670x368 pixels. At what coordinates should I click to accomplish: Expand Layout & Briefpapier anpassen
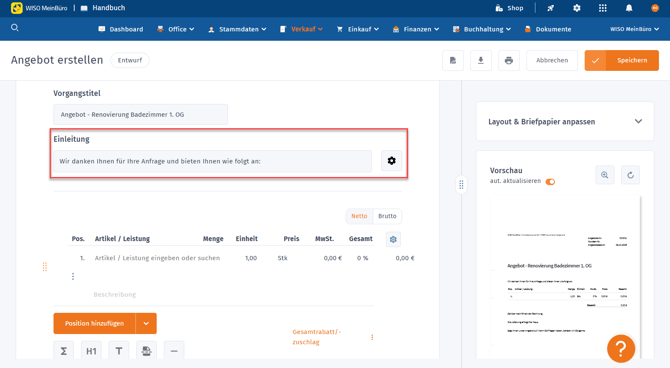pos(565,121)
